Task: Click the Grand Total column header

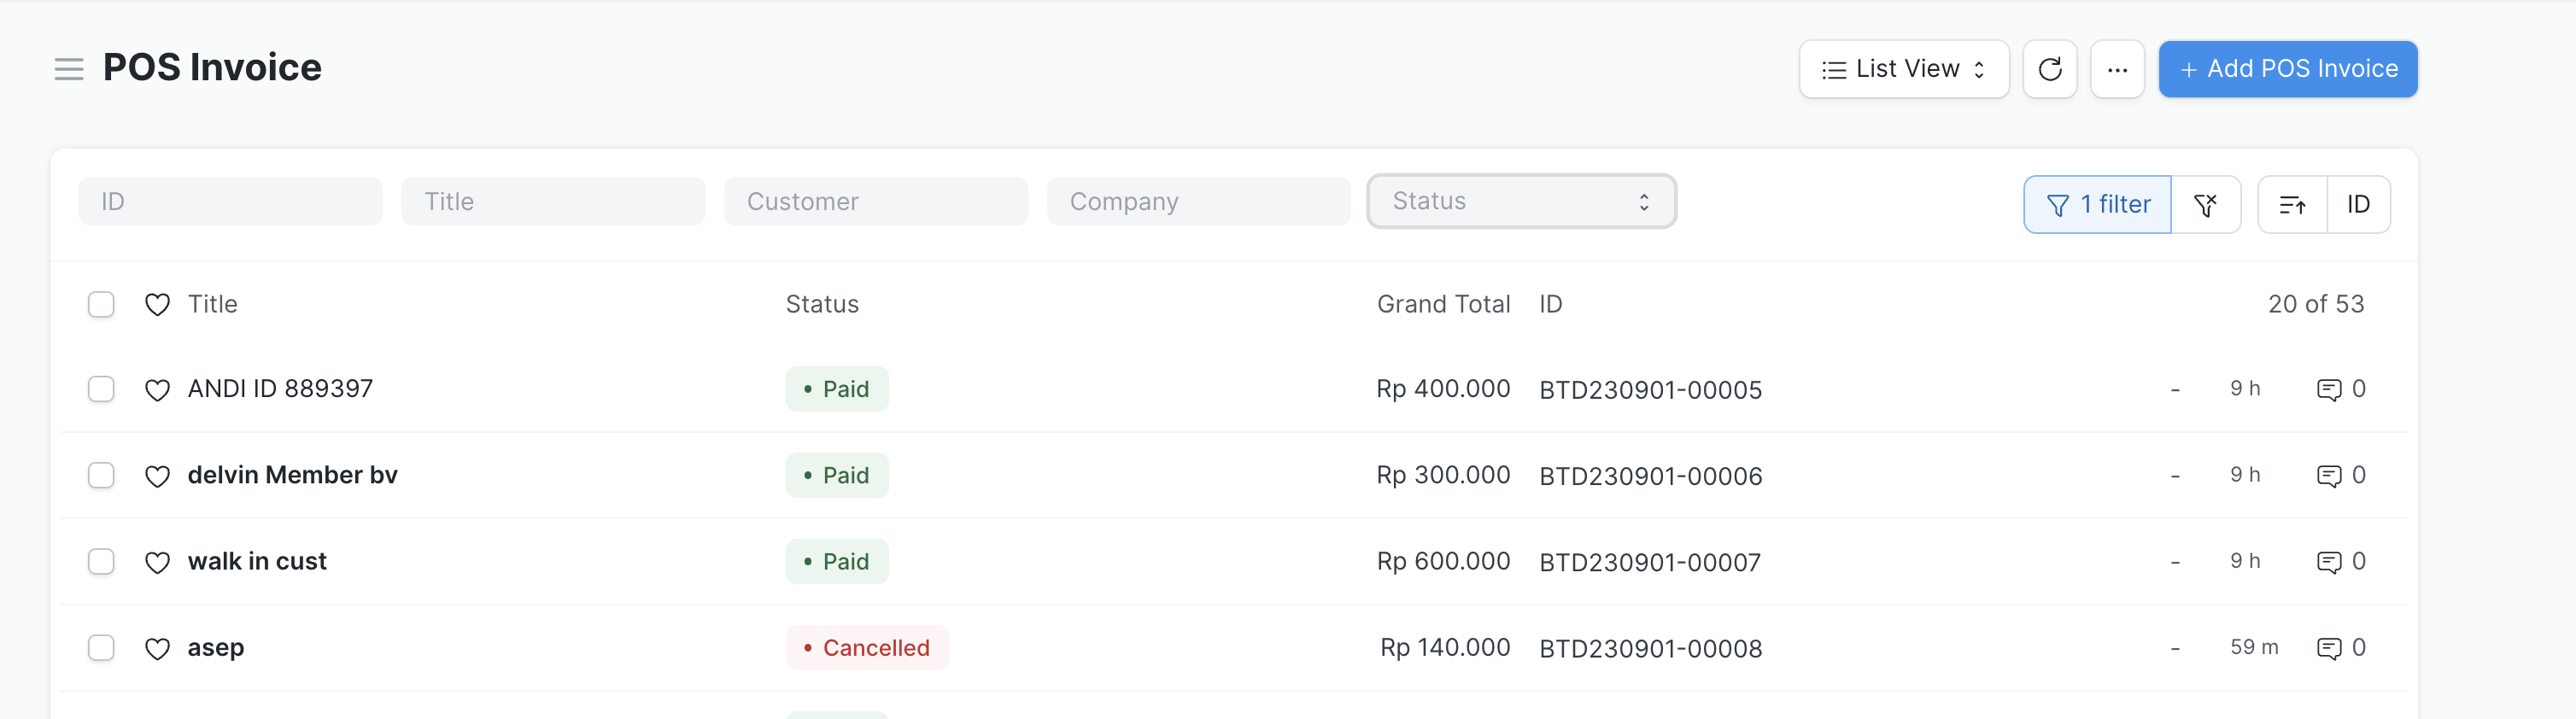Action: (1443, 304)
